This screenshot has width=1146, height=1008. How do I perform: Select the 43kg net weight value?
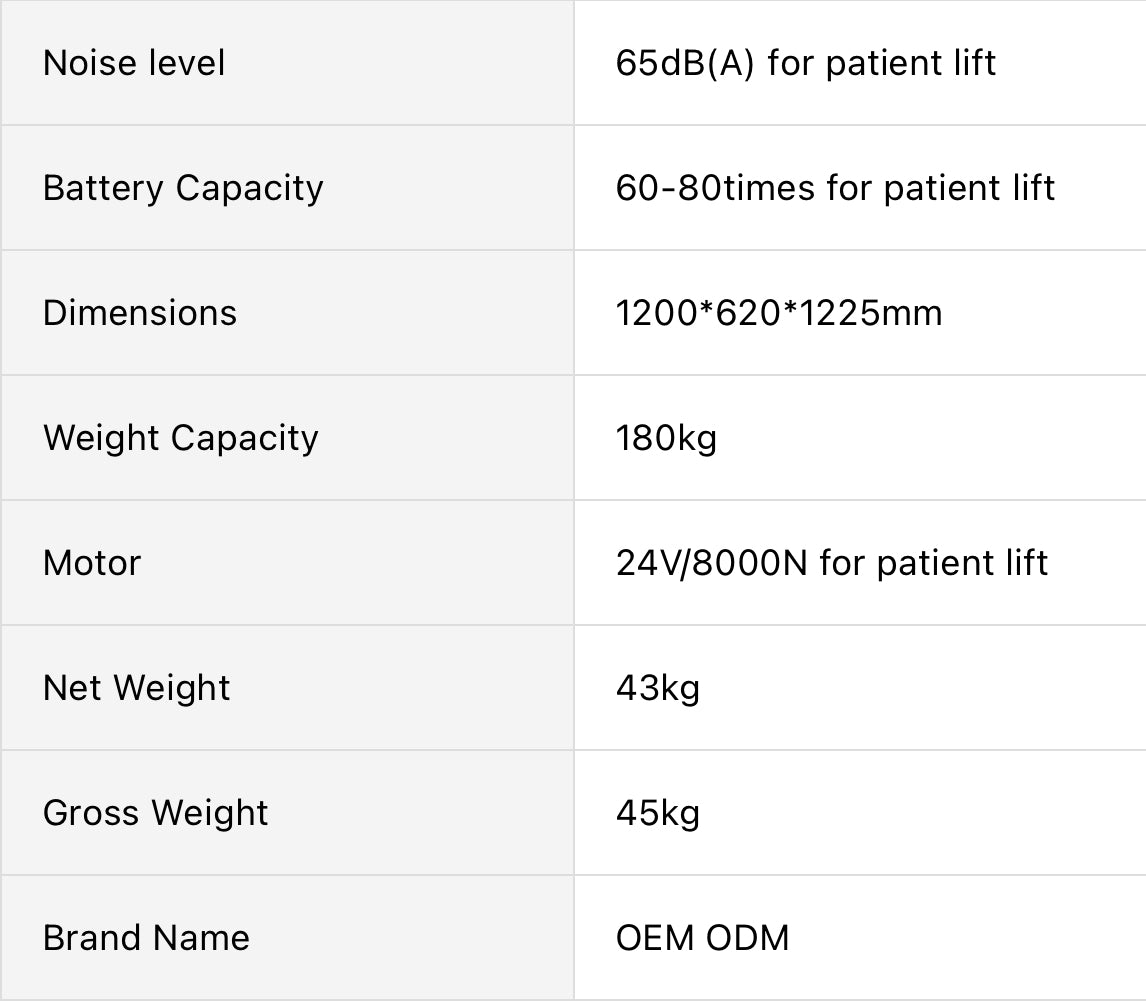(658, 688)
